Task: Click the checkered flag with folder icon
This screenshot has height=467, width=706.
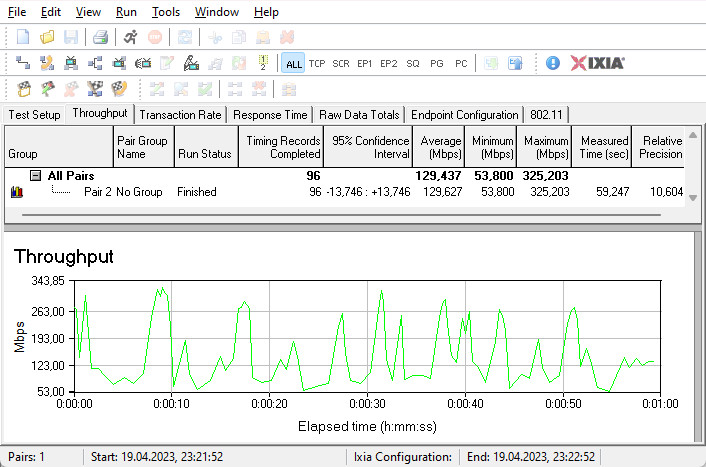Action: coord(24,89)
